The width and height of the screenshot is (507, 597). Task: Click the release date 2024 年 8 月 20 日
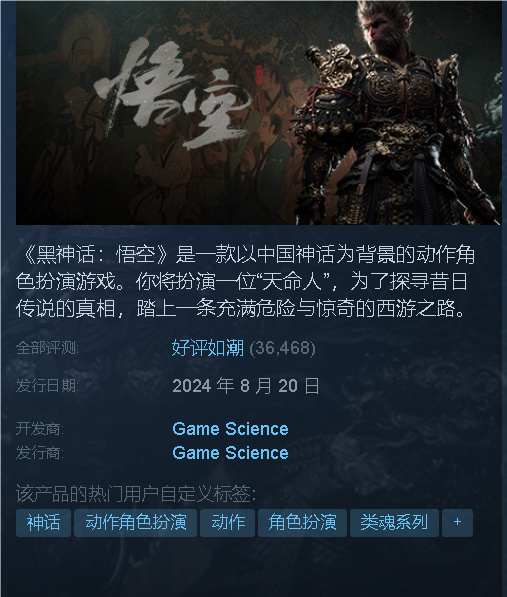(x=246, y=386)
